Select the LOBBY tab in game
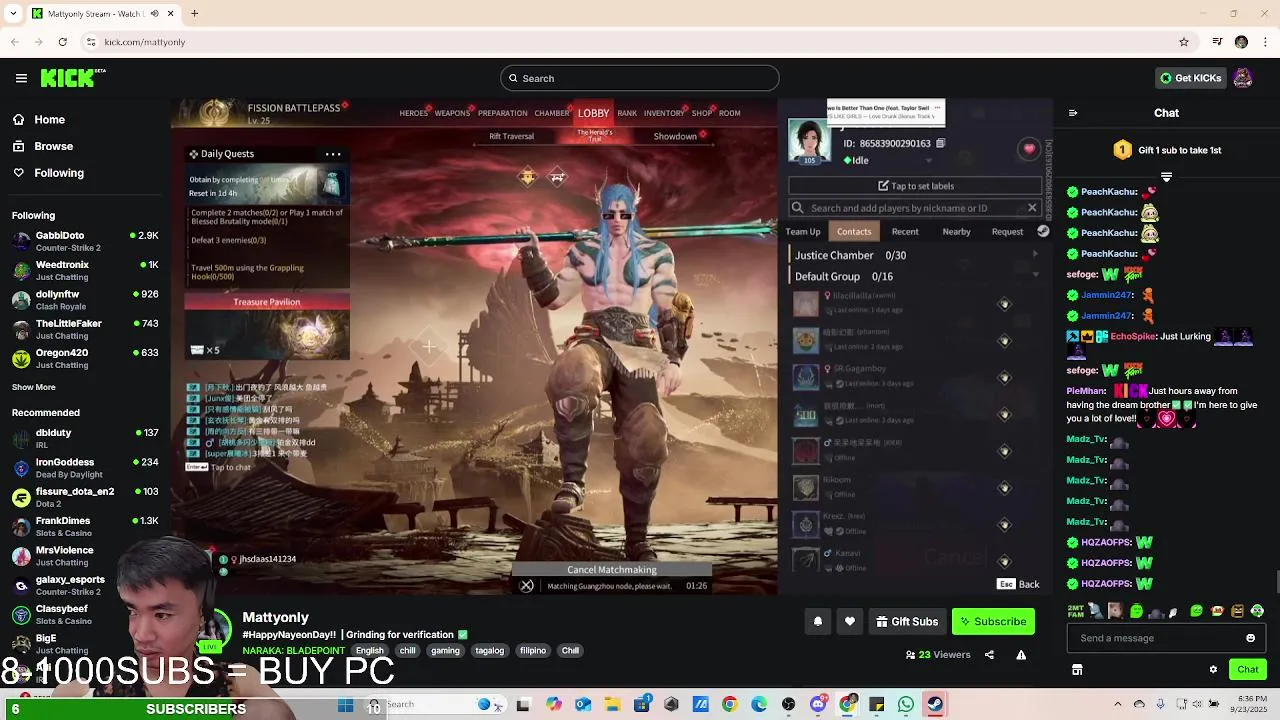Image resolution: width=1280 pixels, height=720 pixels. point(593,113)
